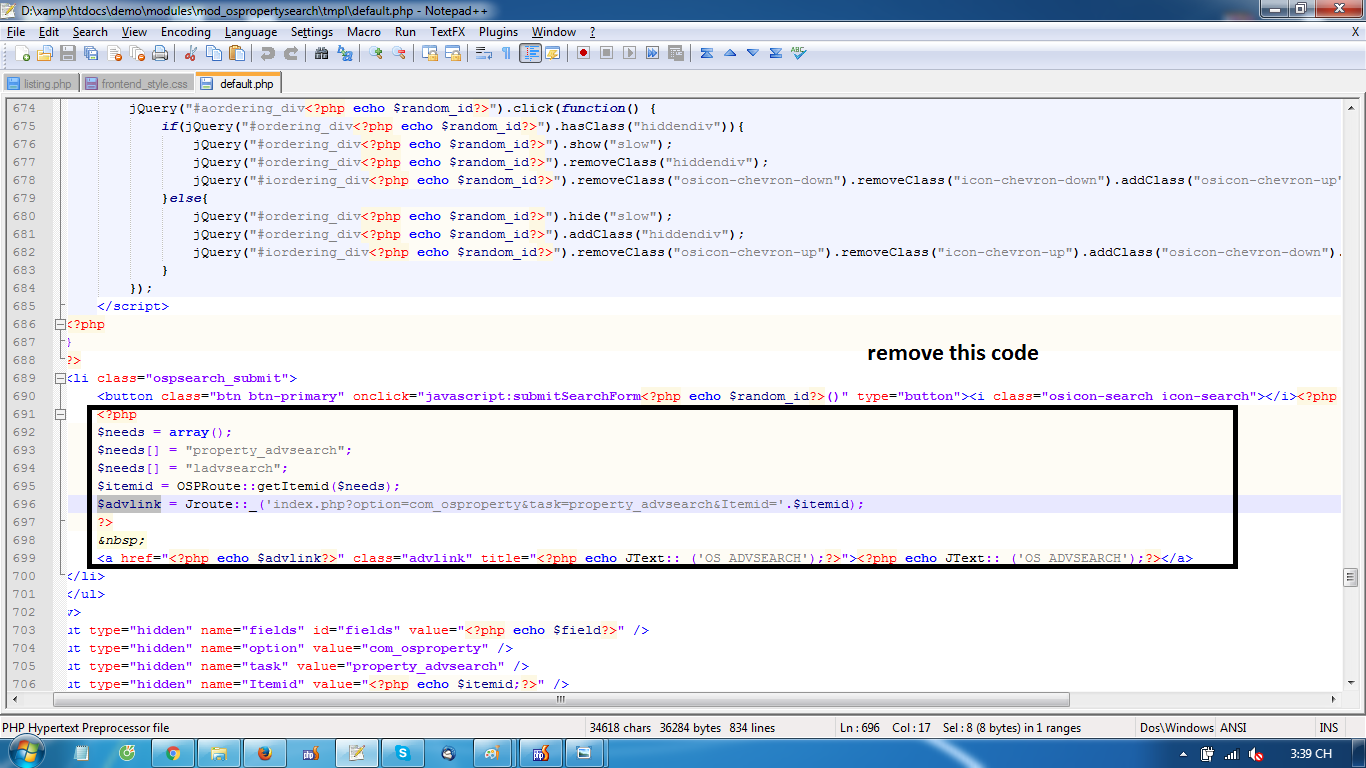Zoom in on the editor text
This screenshot has height=768, width=1366.
pyautogui.click(x=376, y=53)
